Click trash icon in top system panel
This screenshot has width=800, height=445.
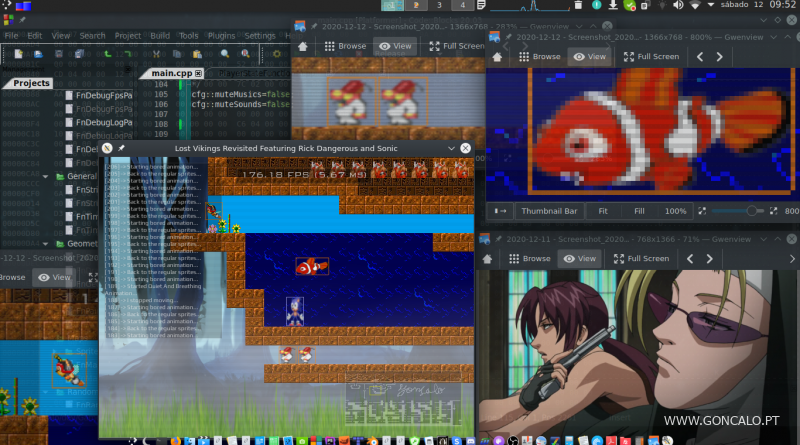(578, 5)
